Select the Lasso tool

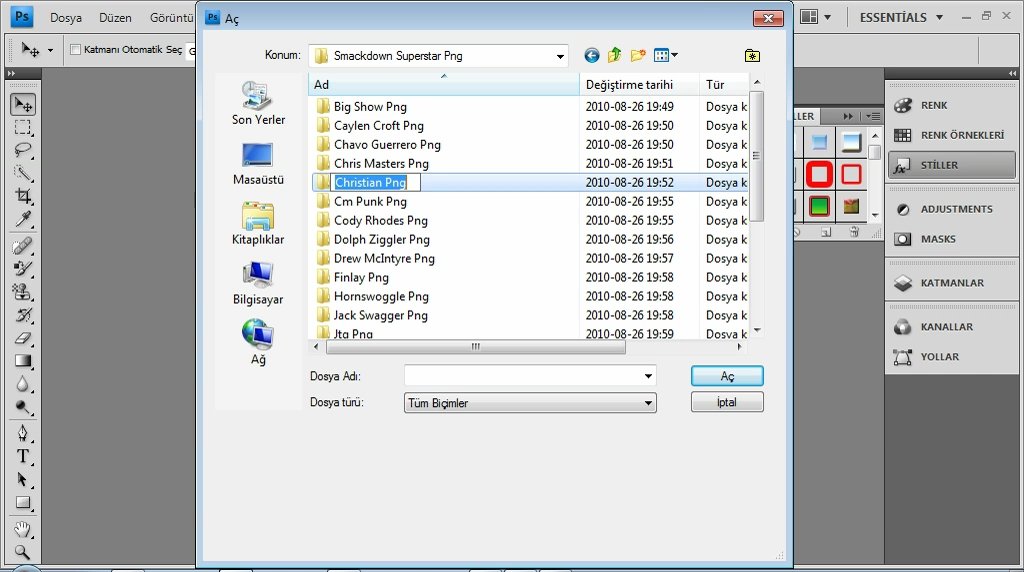pos(23,150)
